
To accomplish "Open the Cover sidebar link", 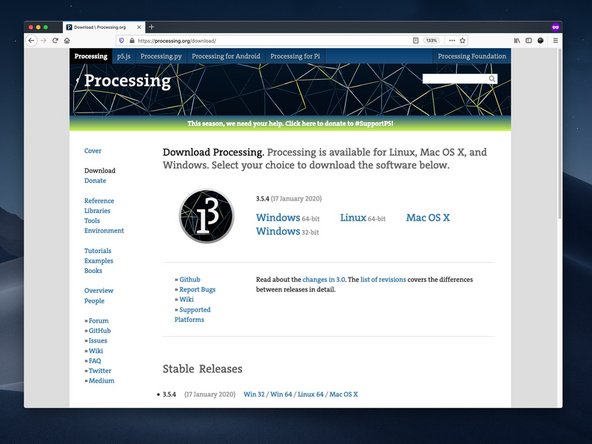I will (x=92, y=151).
